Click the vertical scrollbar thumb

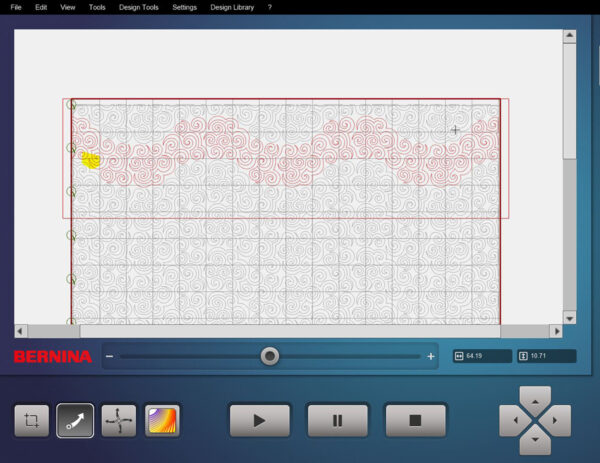pos(569,101)
